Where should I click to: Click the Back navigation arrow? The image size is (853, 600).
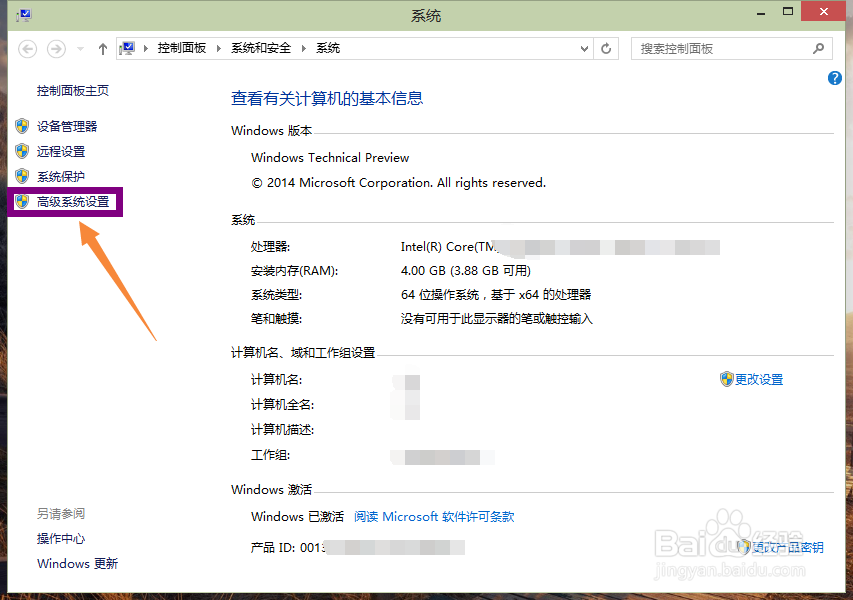[28, 49]
